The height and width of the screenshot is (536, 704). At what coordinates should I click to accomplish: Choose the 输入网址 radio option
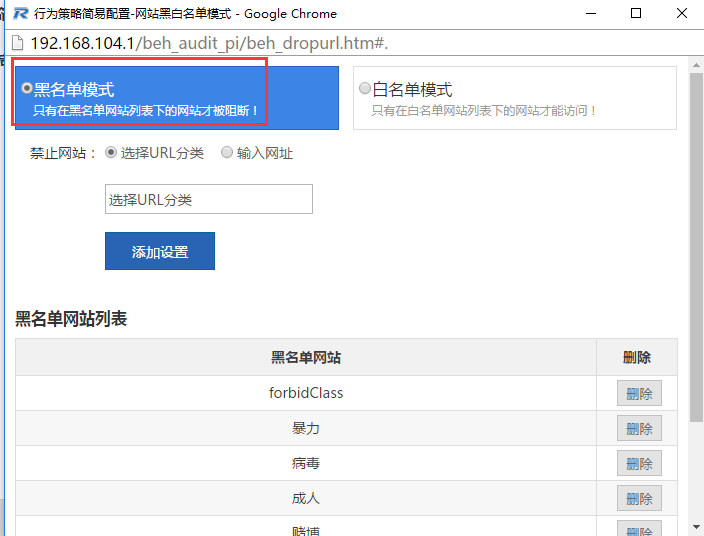click(x=227, y=153)
